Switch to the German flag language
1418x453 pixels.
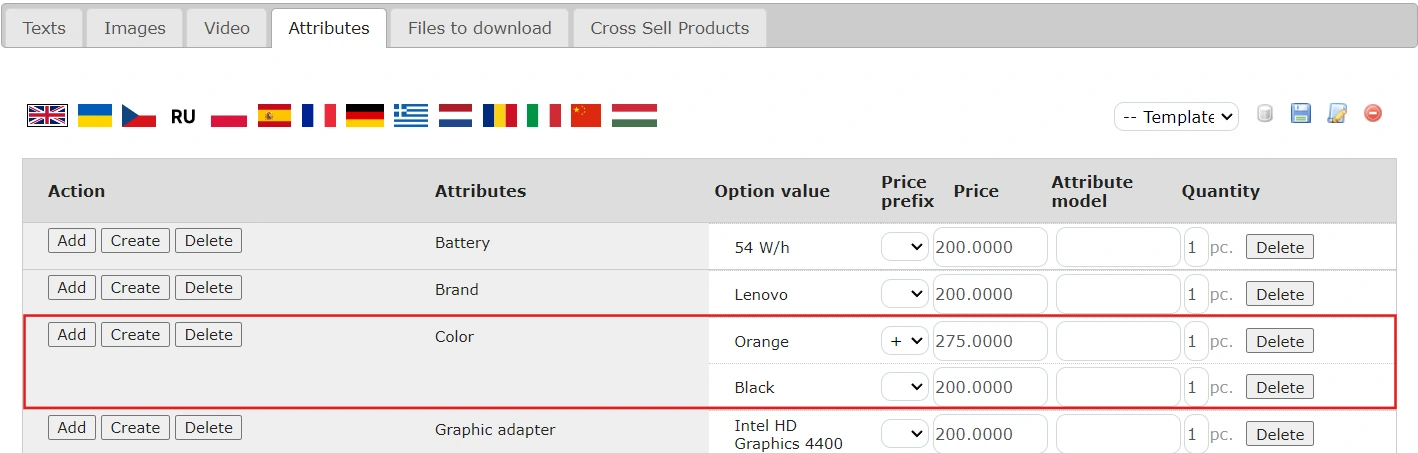pyautogui.click(x=365, y=116)
